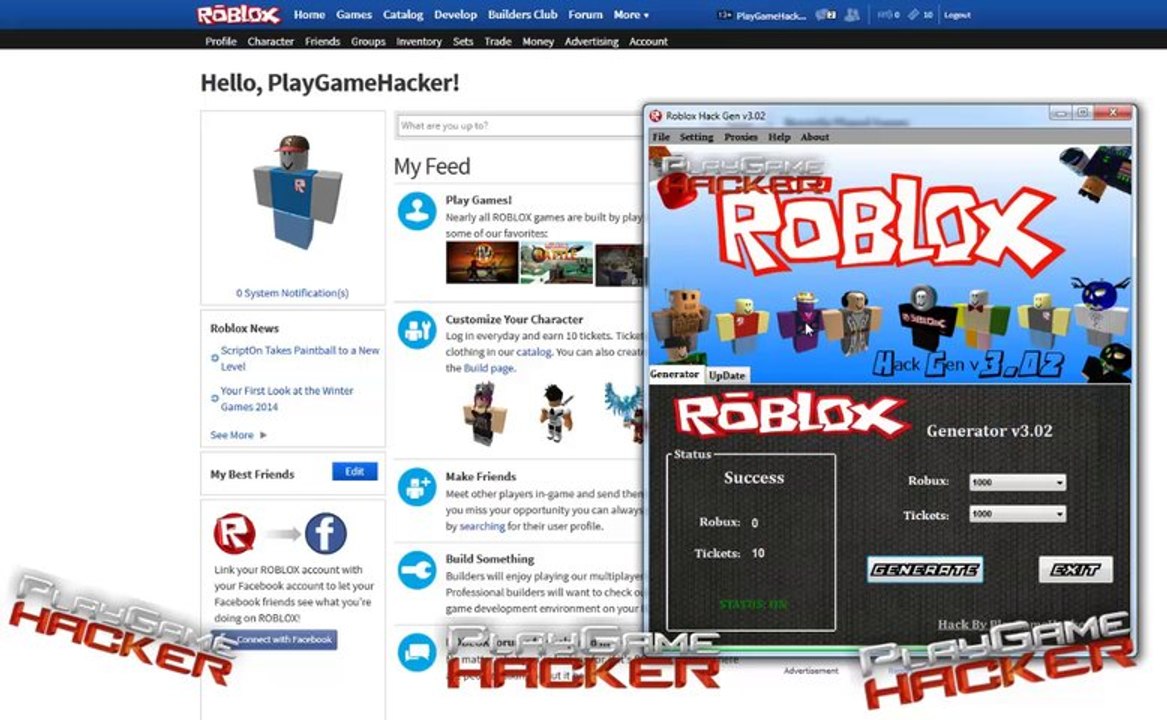This screenshot has width=1167, height=720.
Task: Select the black-haired character thumbnail
Action: click(555, 413)
